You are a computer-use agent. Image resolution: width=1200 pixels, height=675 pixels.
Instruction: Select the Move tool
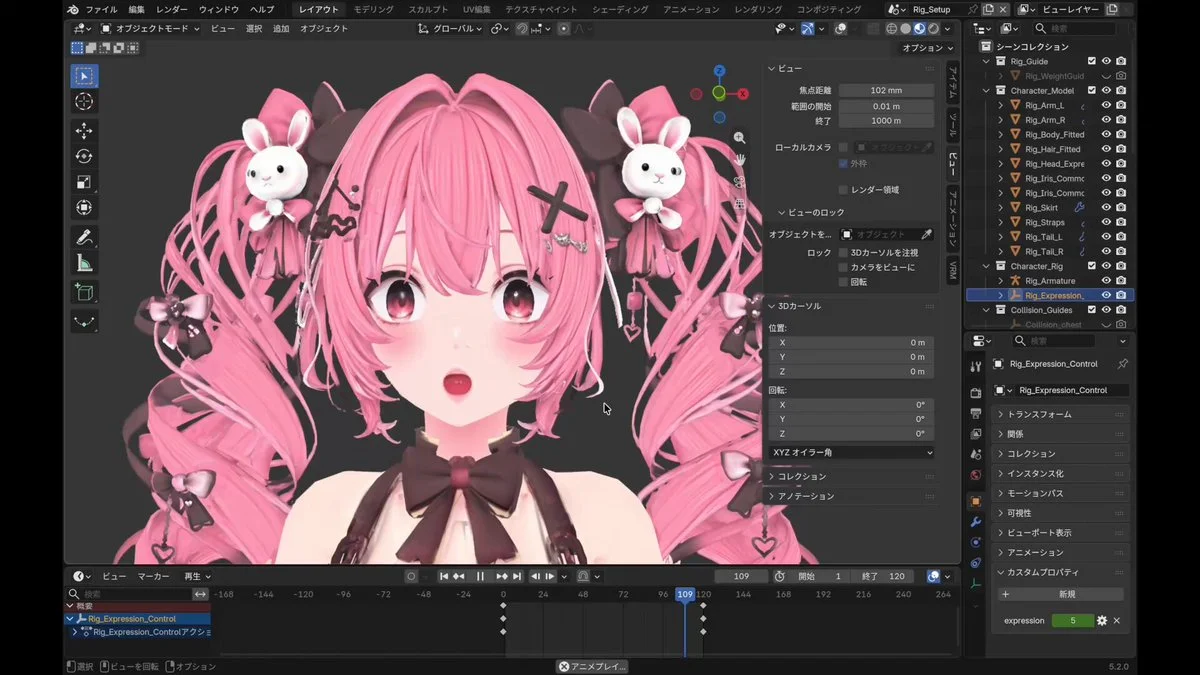click(84, 131)
